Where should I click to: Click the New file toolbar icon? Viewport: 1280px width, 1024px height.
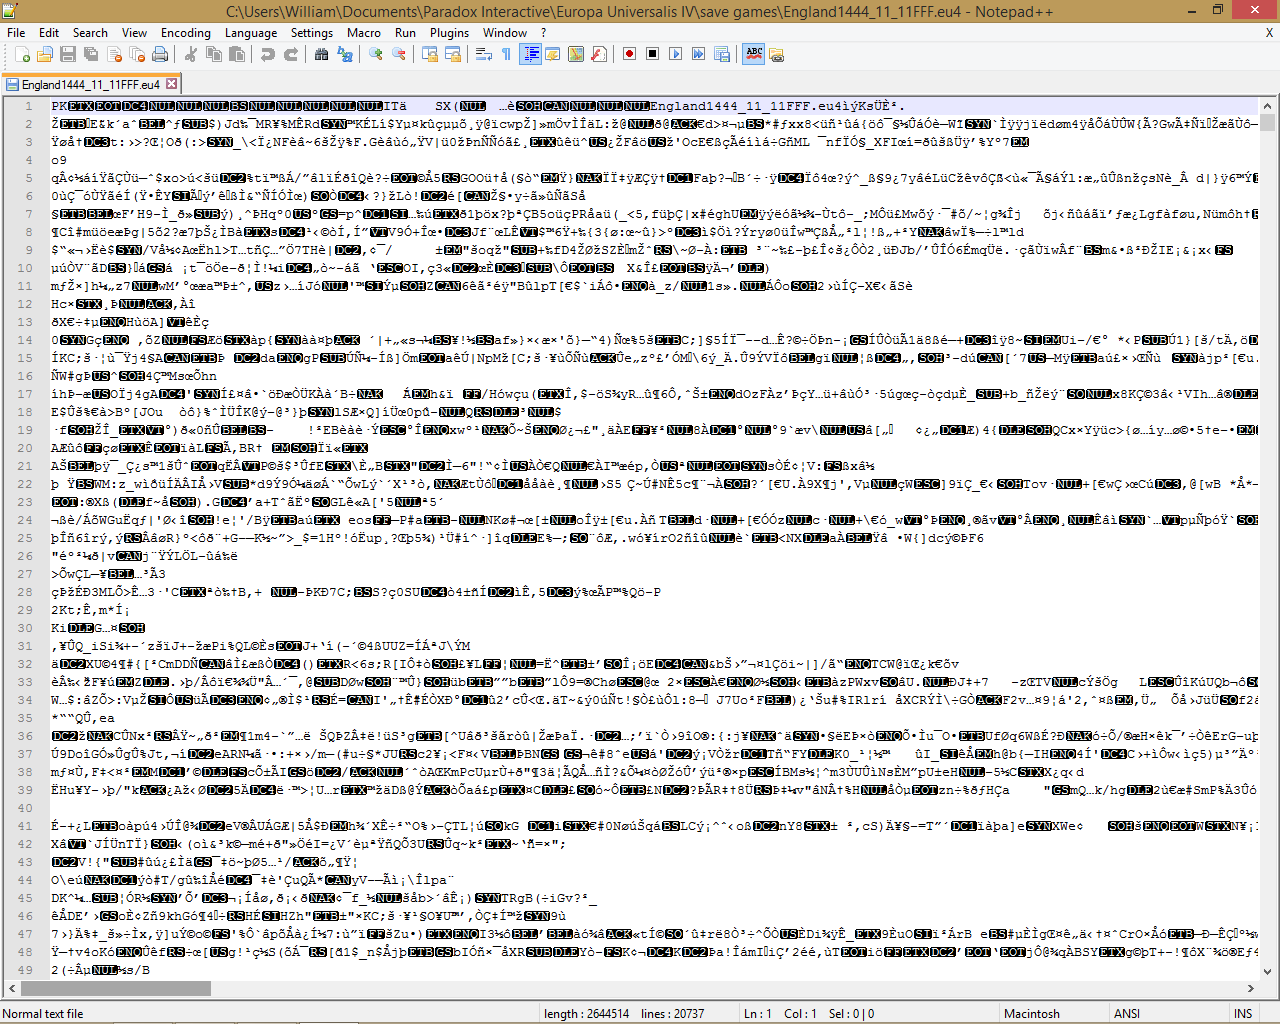click(23, 54)
